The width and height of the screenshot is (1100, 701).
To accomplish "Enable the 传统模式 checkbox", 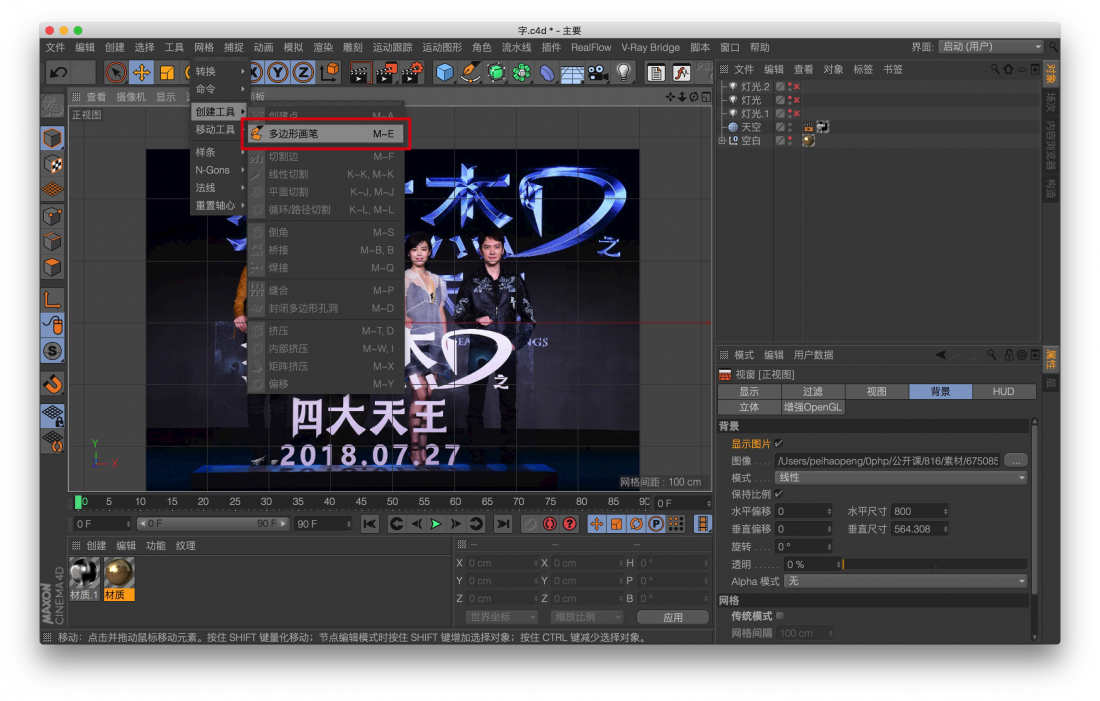I will coord(780,616).
